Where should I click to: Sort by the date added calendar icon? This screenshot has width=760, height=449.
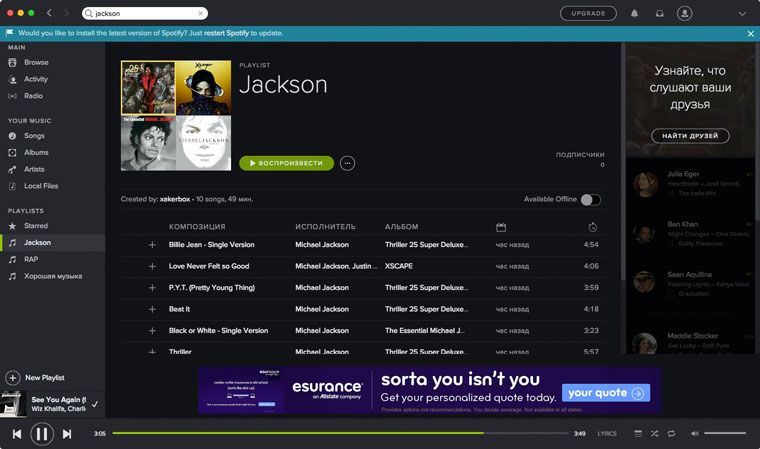click(501, 227)
